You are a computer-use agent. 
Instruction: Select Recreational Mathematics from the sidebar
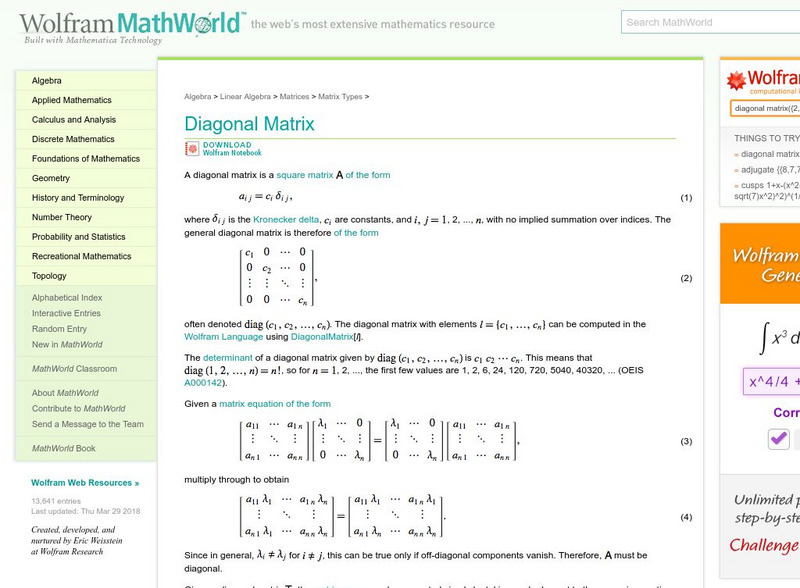[82, 256]
